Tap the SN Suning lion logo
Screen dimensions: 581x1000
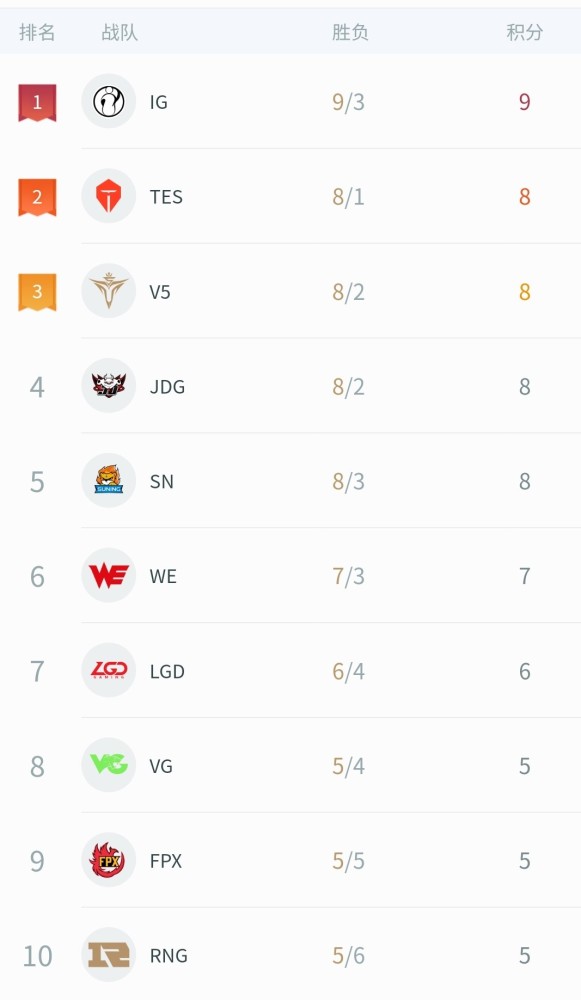point(108,481)
